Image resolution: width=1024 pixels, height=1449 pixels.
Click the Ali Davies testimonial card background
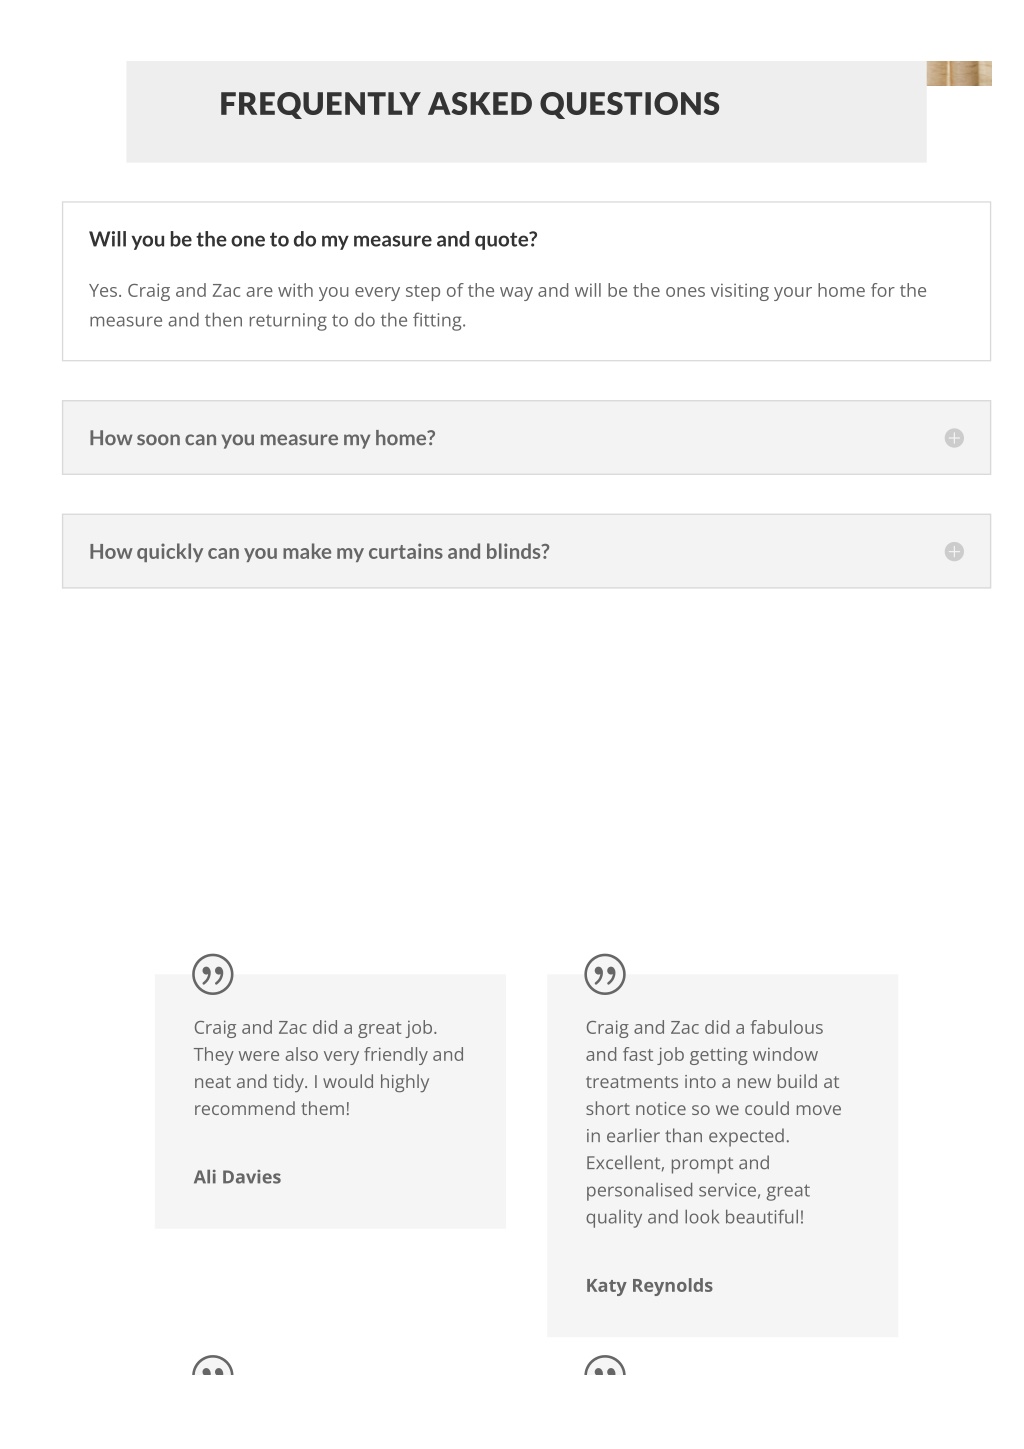(330, 1101)
